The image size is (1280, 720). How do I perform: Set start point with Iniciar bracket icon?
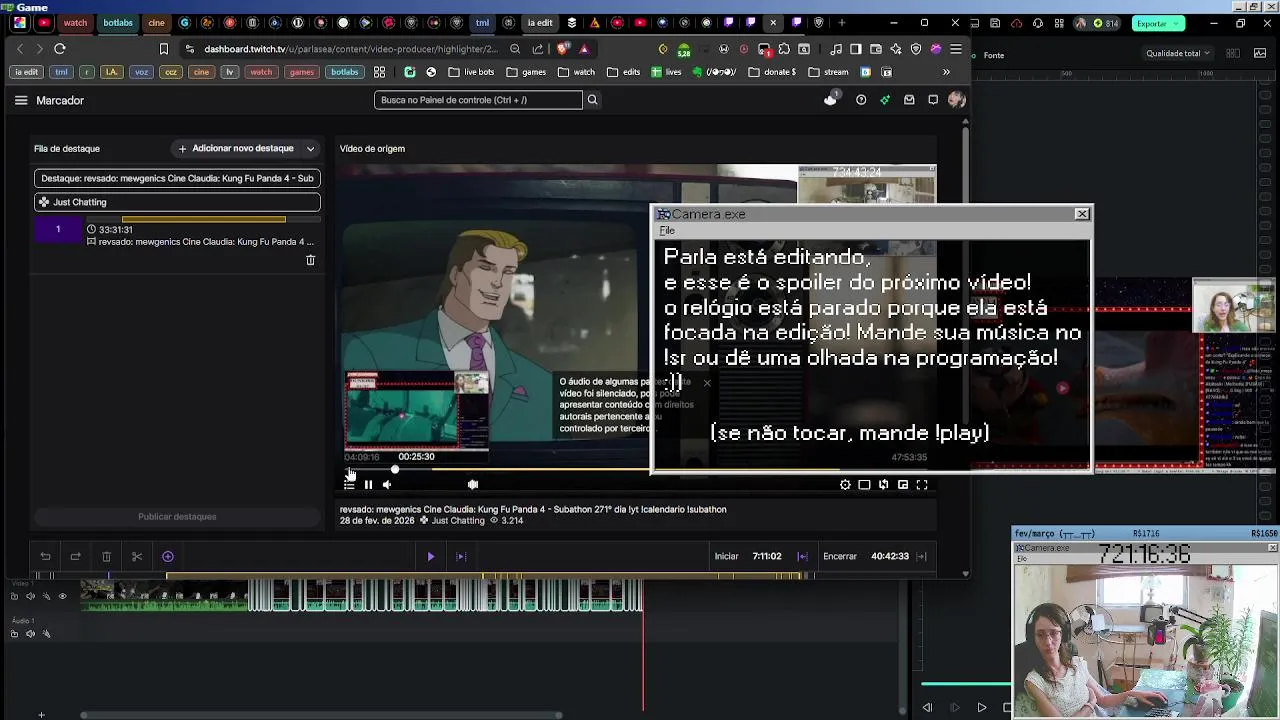[x=802, y=557]
